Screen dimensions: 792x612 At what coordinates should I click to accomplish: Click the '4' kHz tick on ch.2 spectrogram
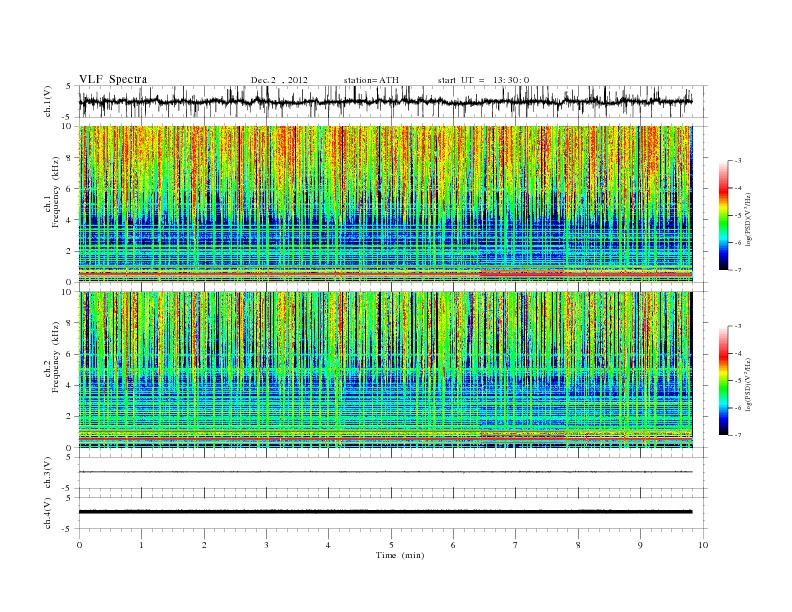click(x=69, y=385)
